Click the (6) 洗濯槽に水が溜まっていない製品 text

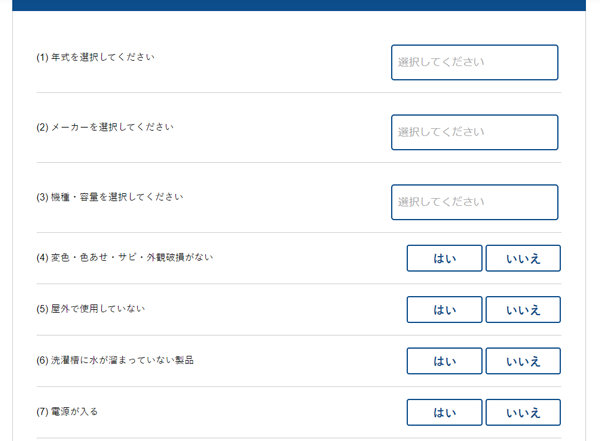click(115, 360)
